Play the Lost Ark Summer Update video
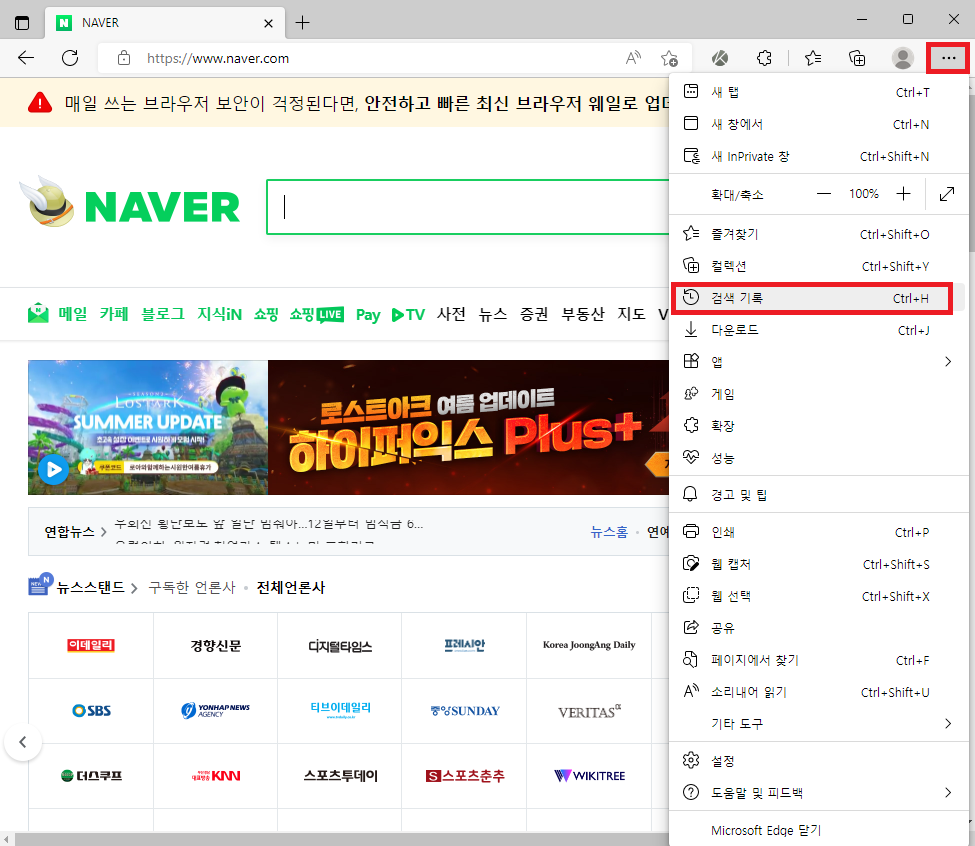This screenshot has width=975, height=846. 54,469
